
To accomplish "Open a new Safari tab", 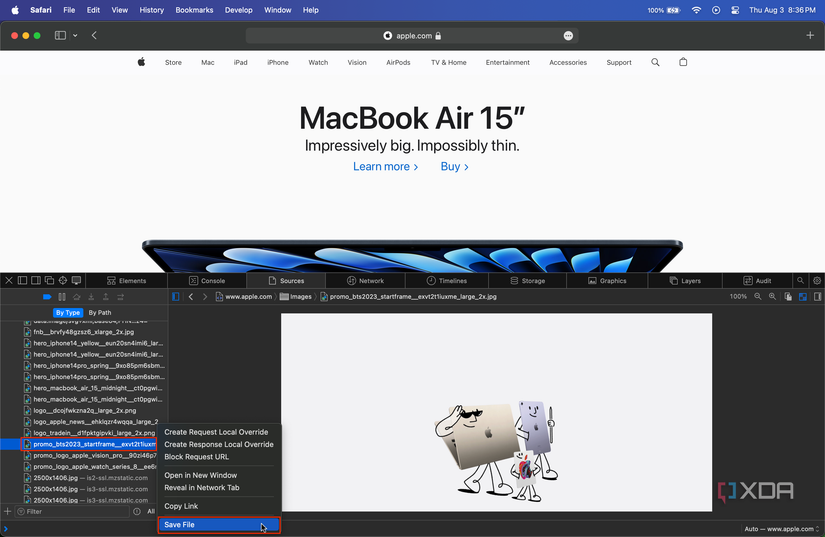I will coord(810,35).
